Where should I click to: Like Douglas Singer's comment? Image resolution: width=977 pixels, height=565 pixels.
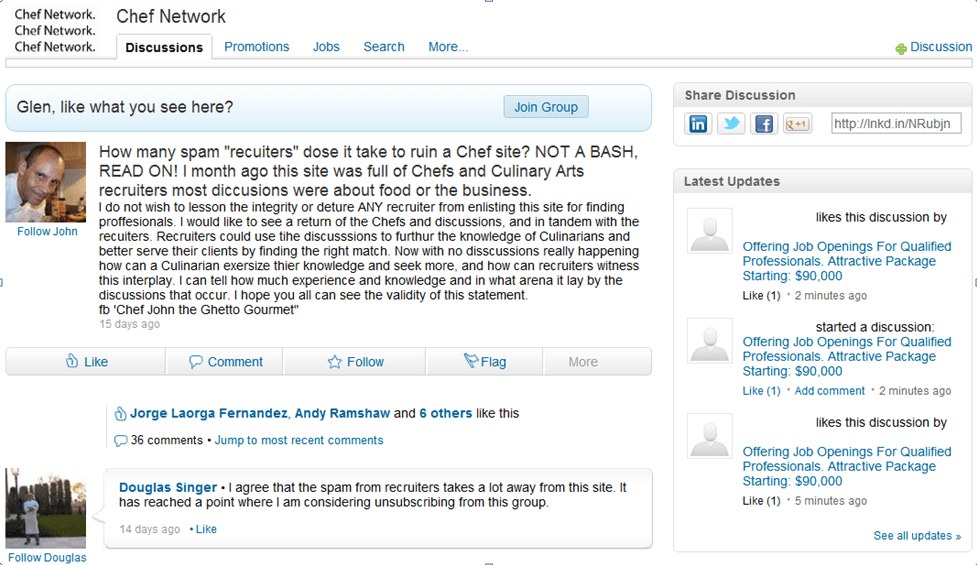coord(206,529)
